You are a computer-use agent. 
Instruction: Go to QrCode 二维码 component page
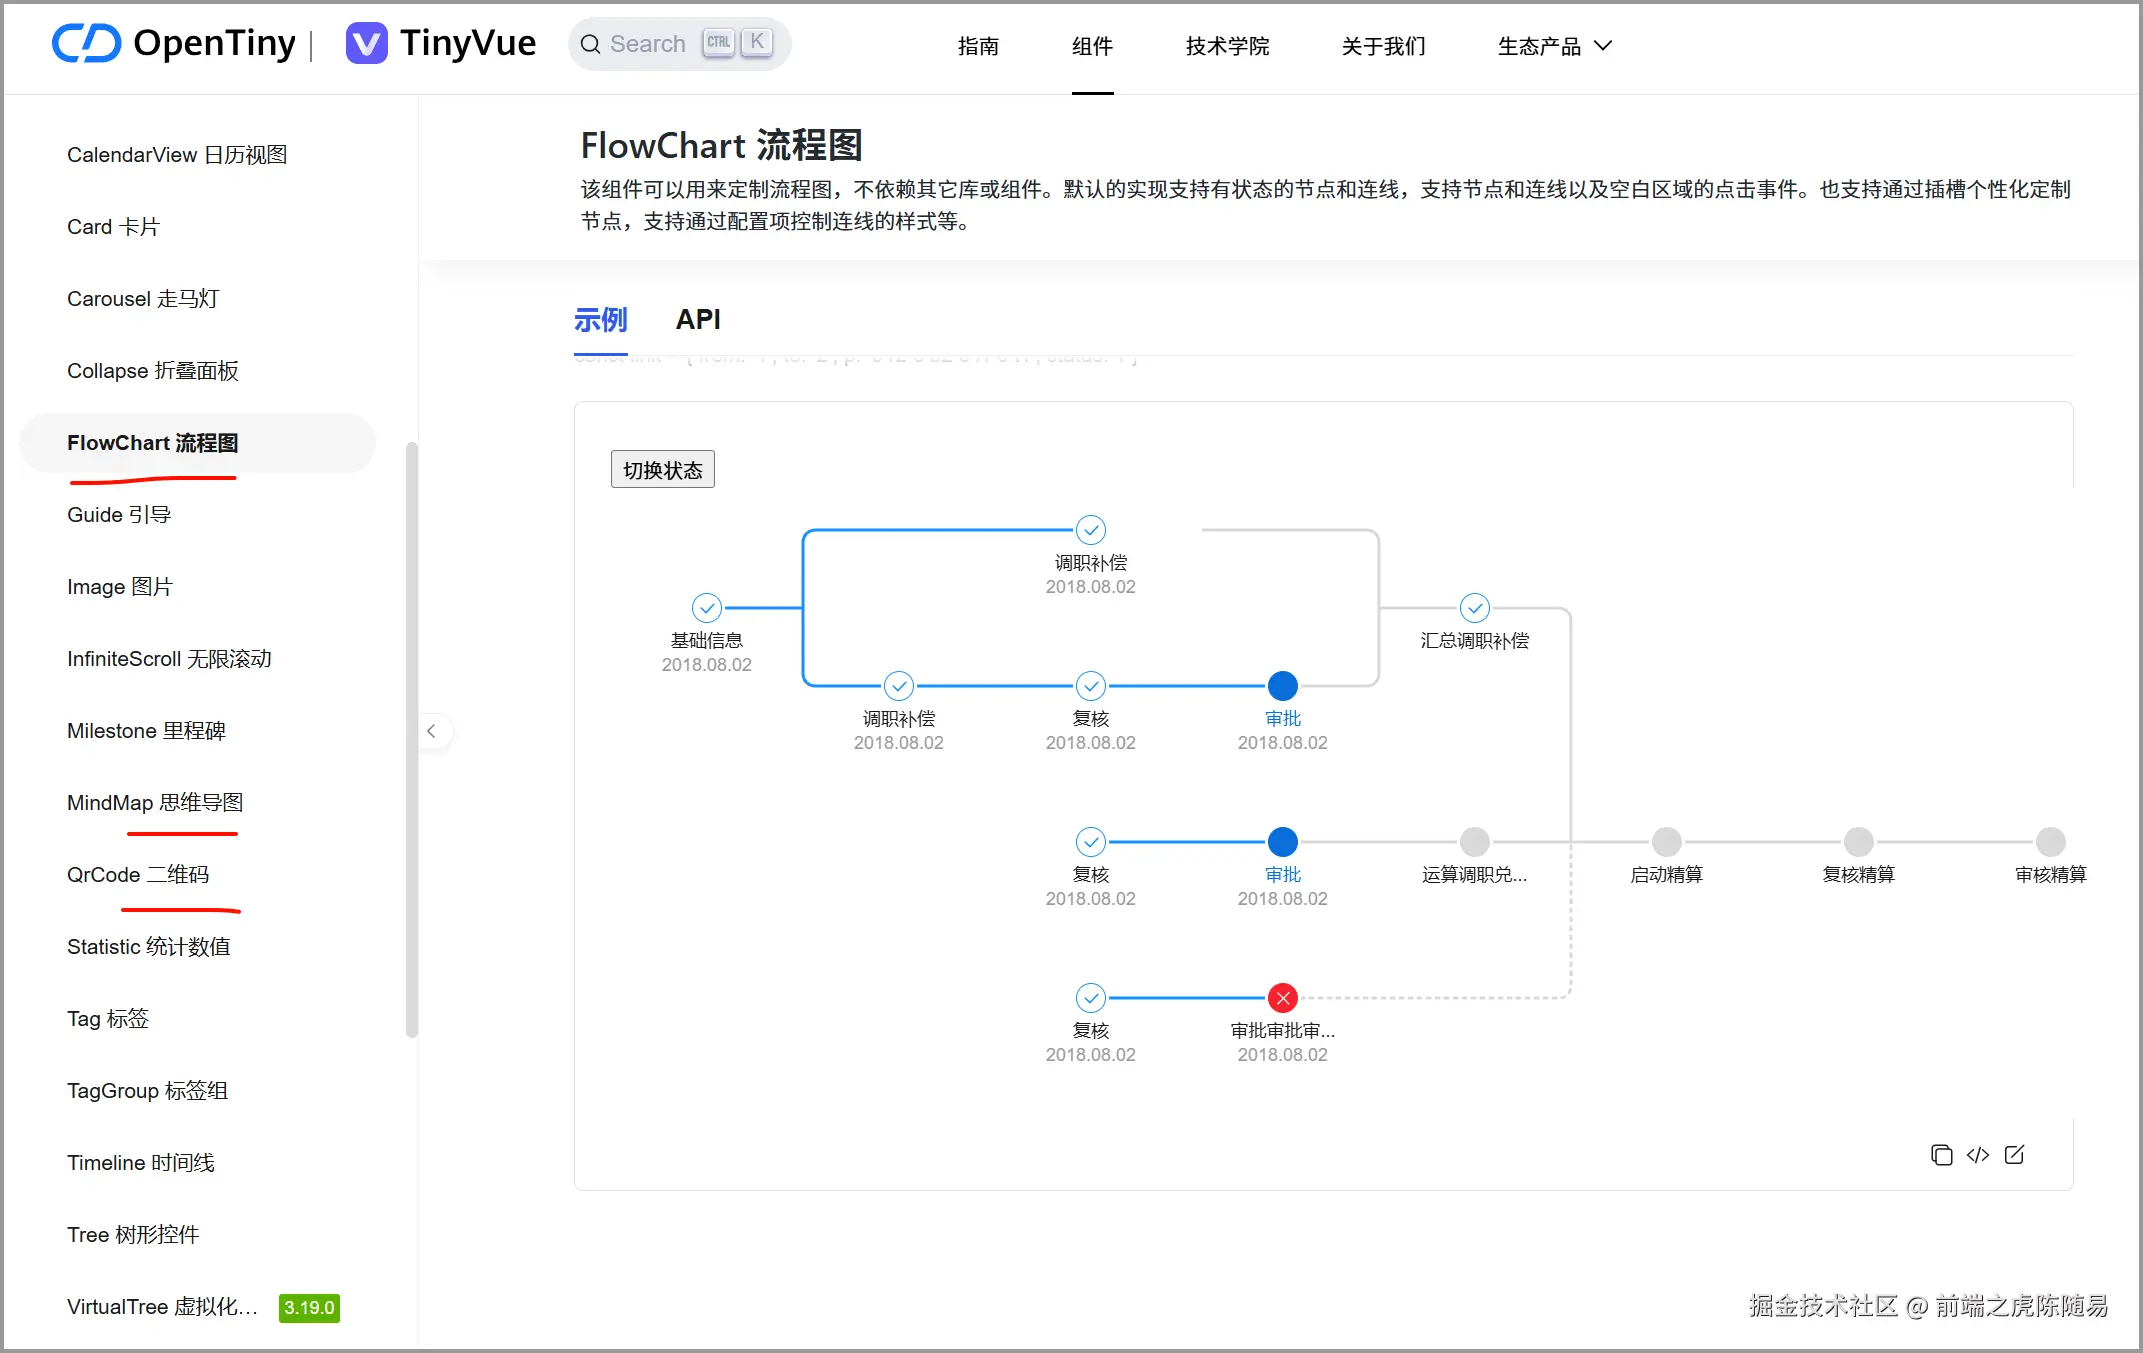coord(138,874)
